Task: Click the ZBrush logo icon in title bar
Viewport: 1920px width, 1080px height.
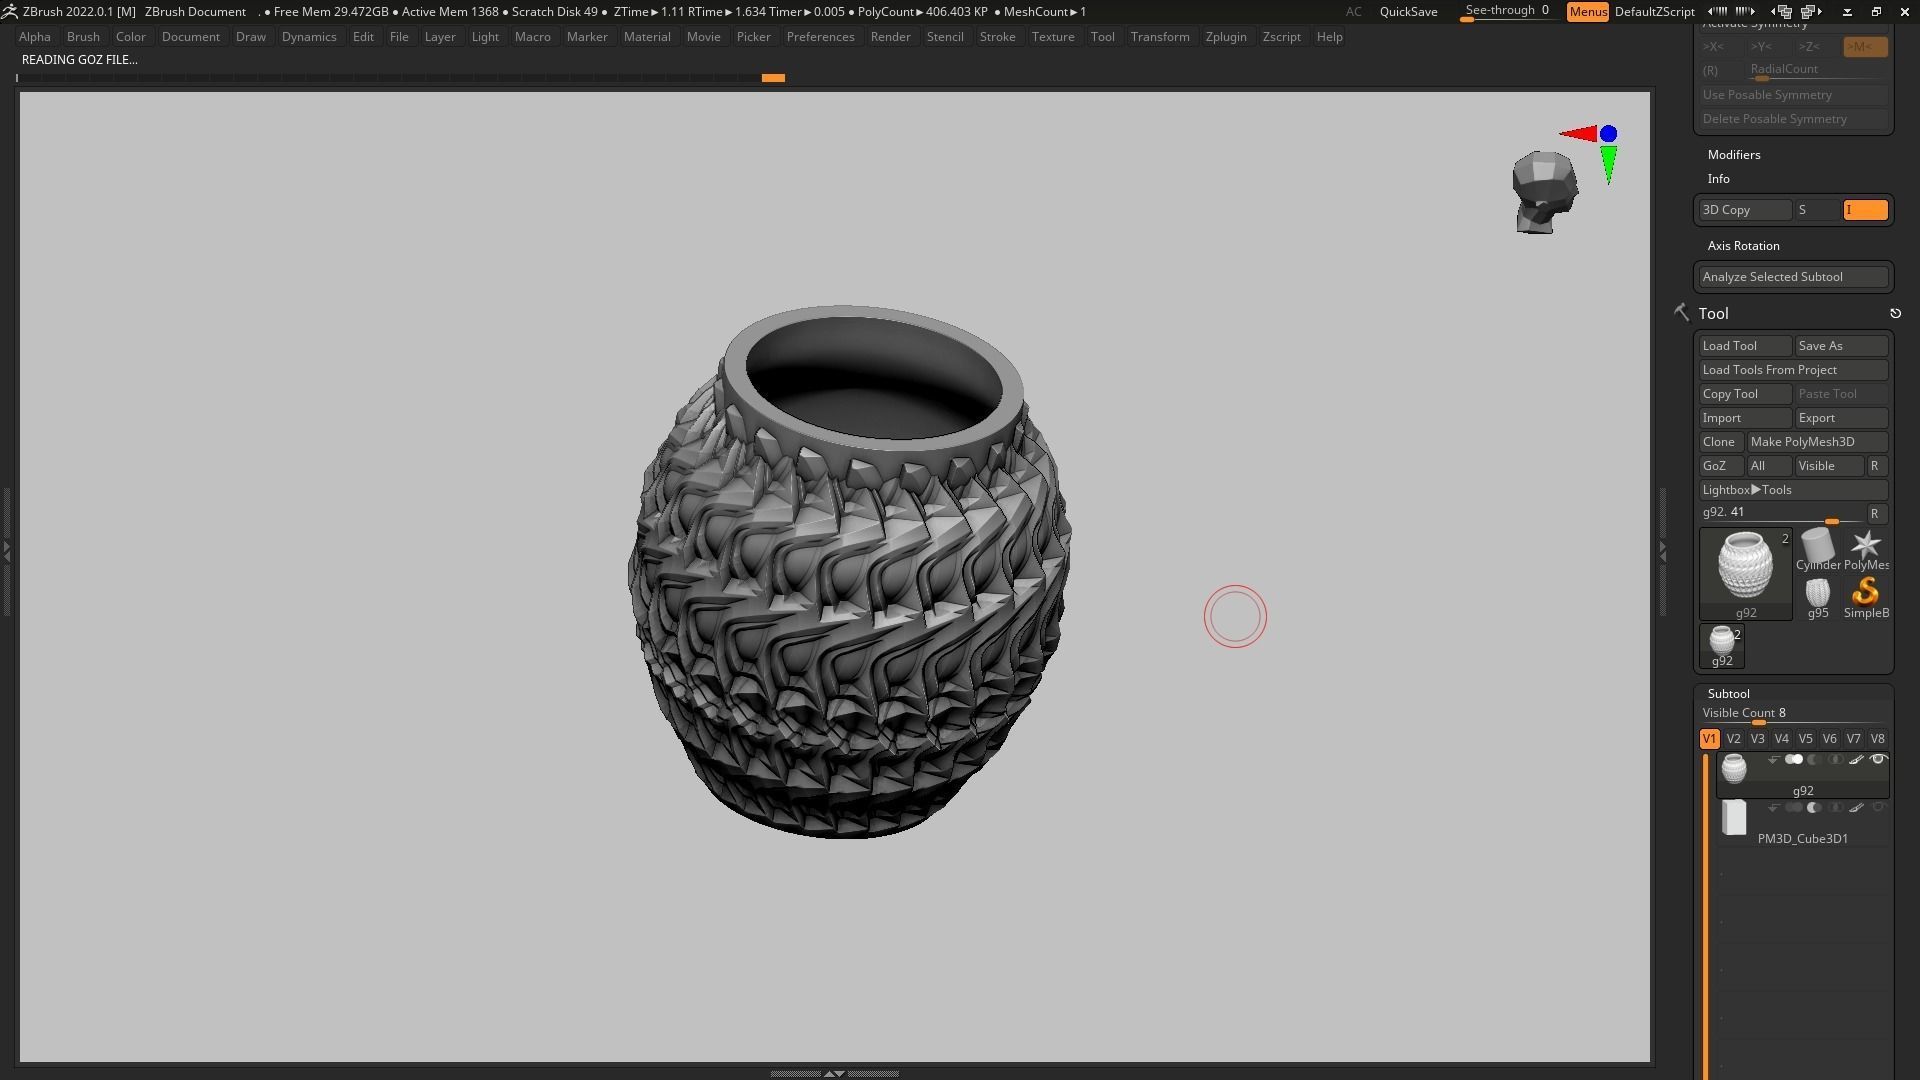Action: coord(9,11)
